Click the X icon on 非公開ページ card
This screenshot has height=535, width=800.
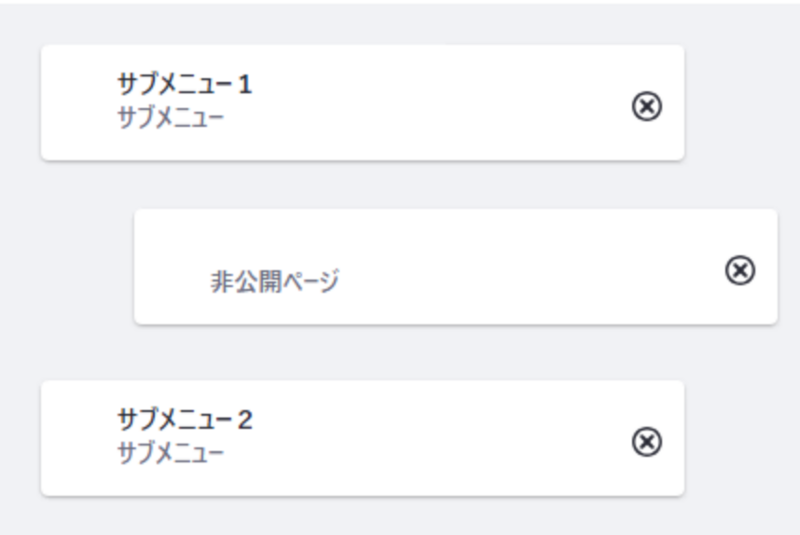(x=740, y=270)
